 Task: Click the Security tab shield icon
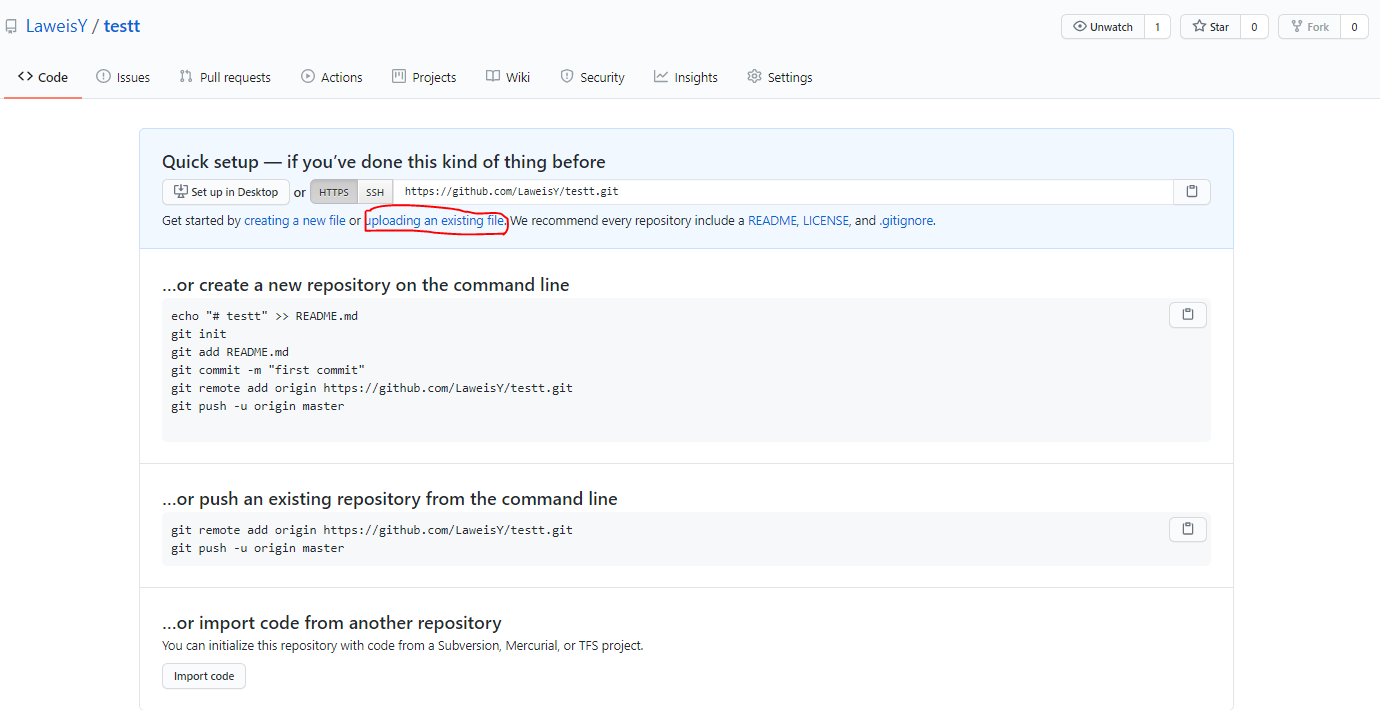pos(567,76)
